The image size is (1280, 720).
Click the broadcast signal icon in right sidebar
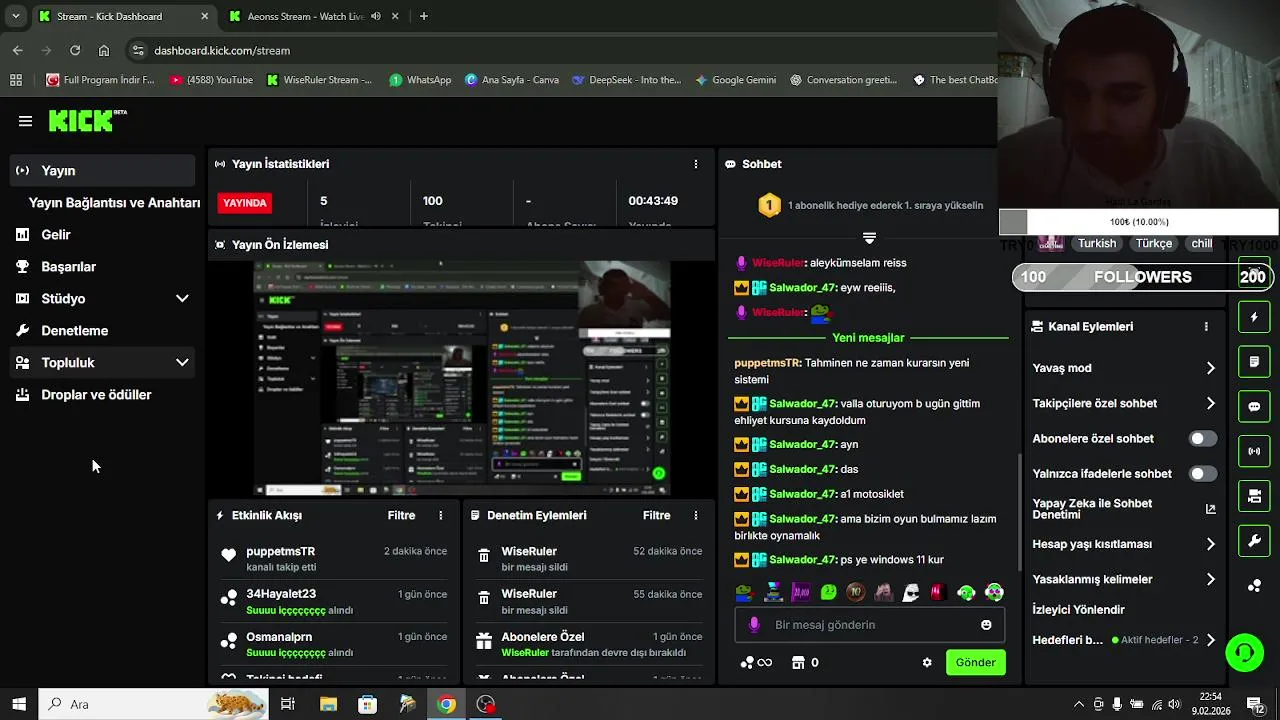(1254, 451)
